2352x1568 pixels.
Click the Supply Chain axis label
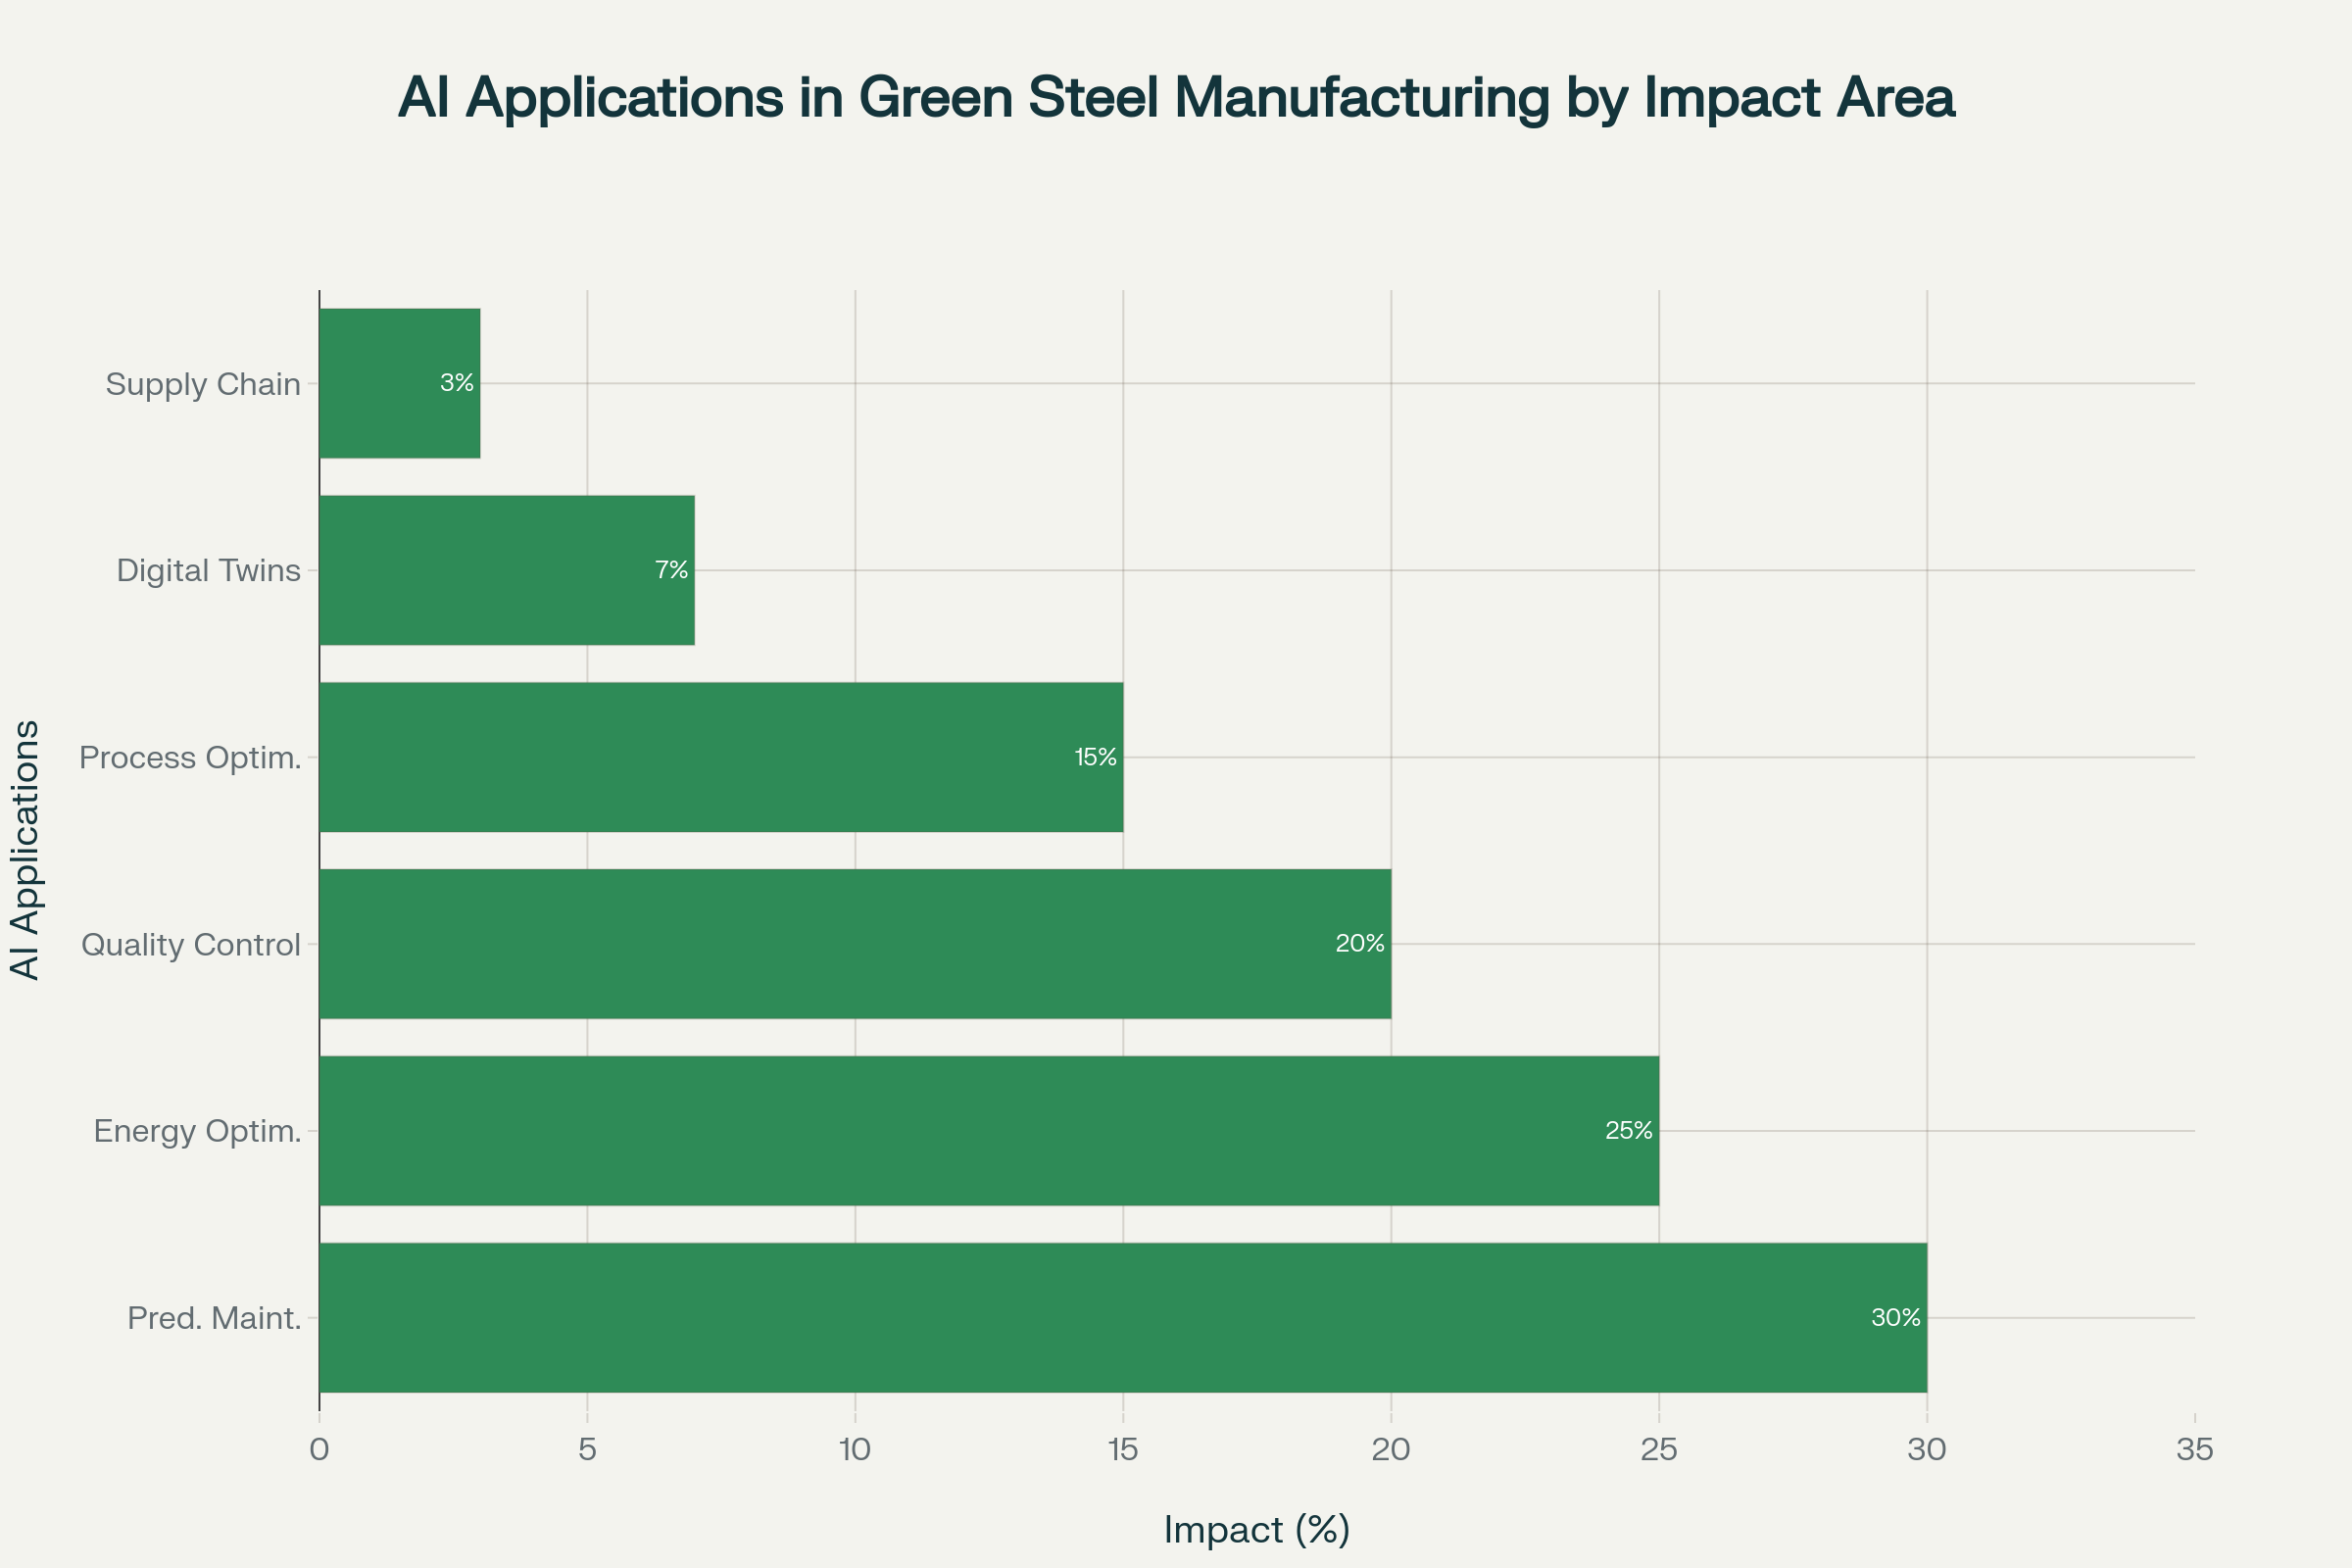point(203,384)
